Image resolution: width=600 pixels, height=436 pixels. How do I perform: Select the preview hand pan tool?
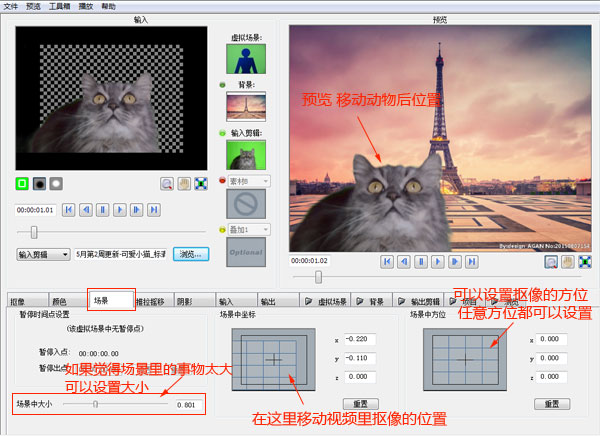point(568,261)
